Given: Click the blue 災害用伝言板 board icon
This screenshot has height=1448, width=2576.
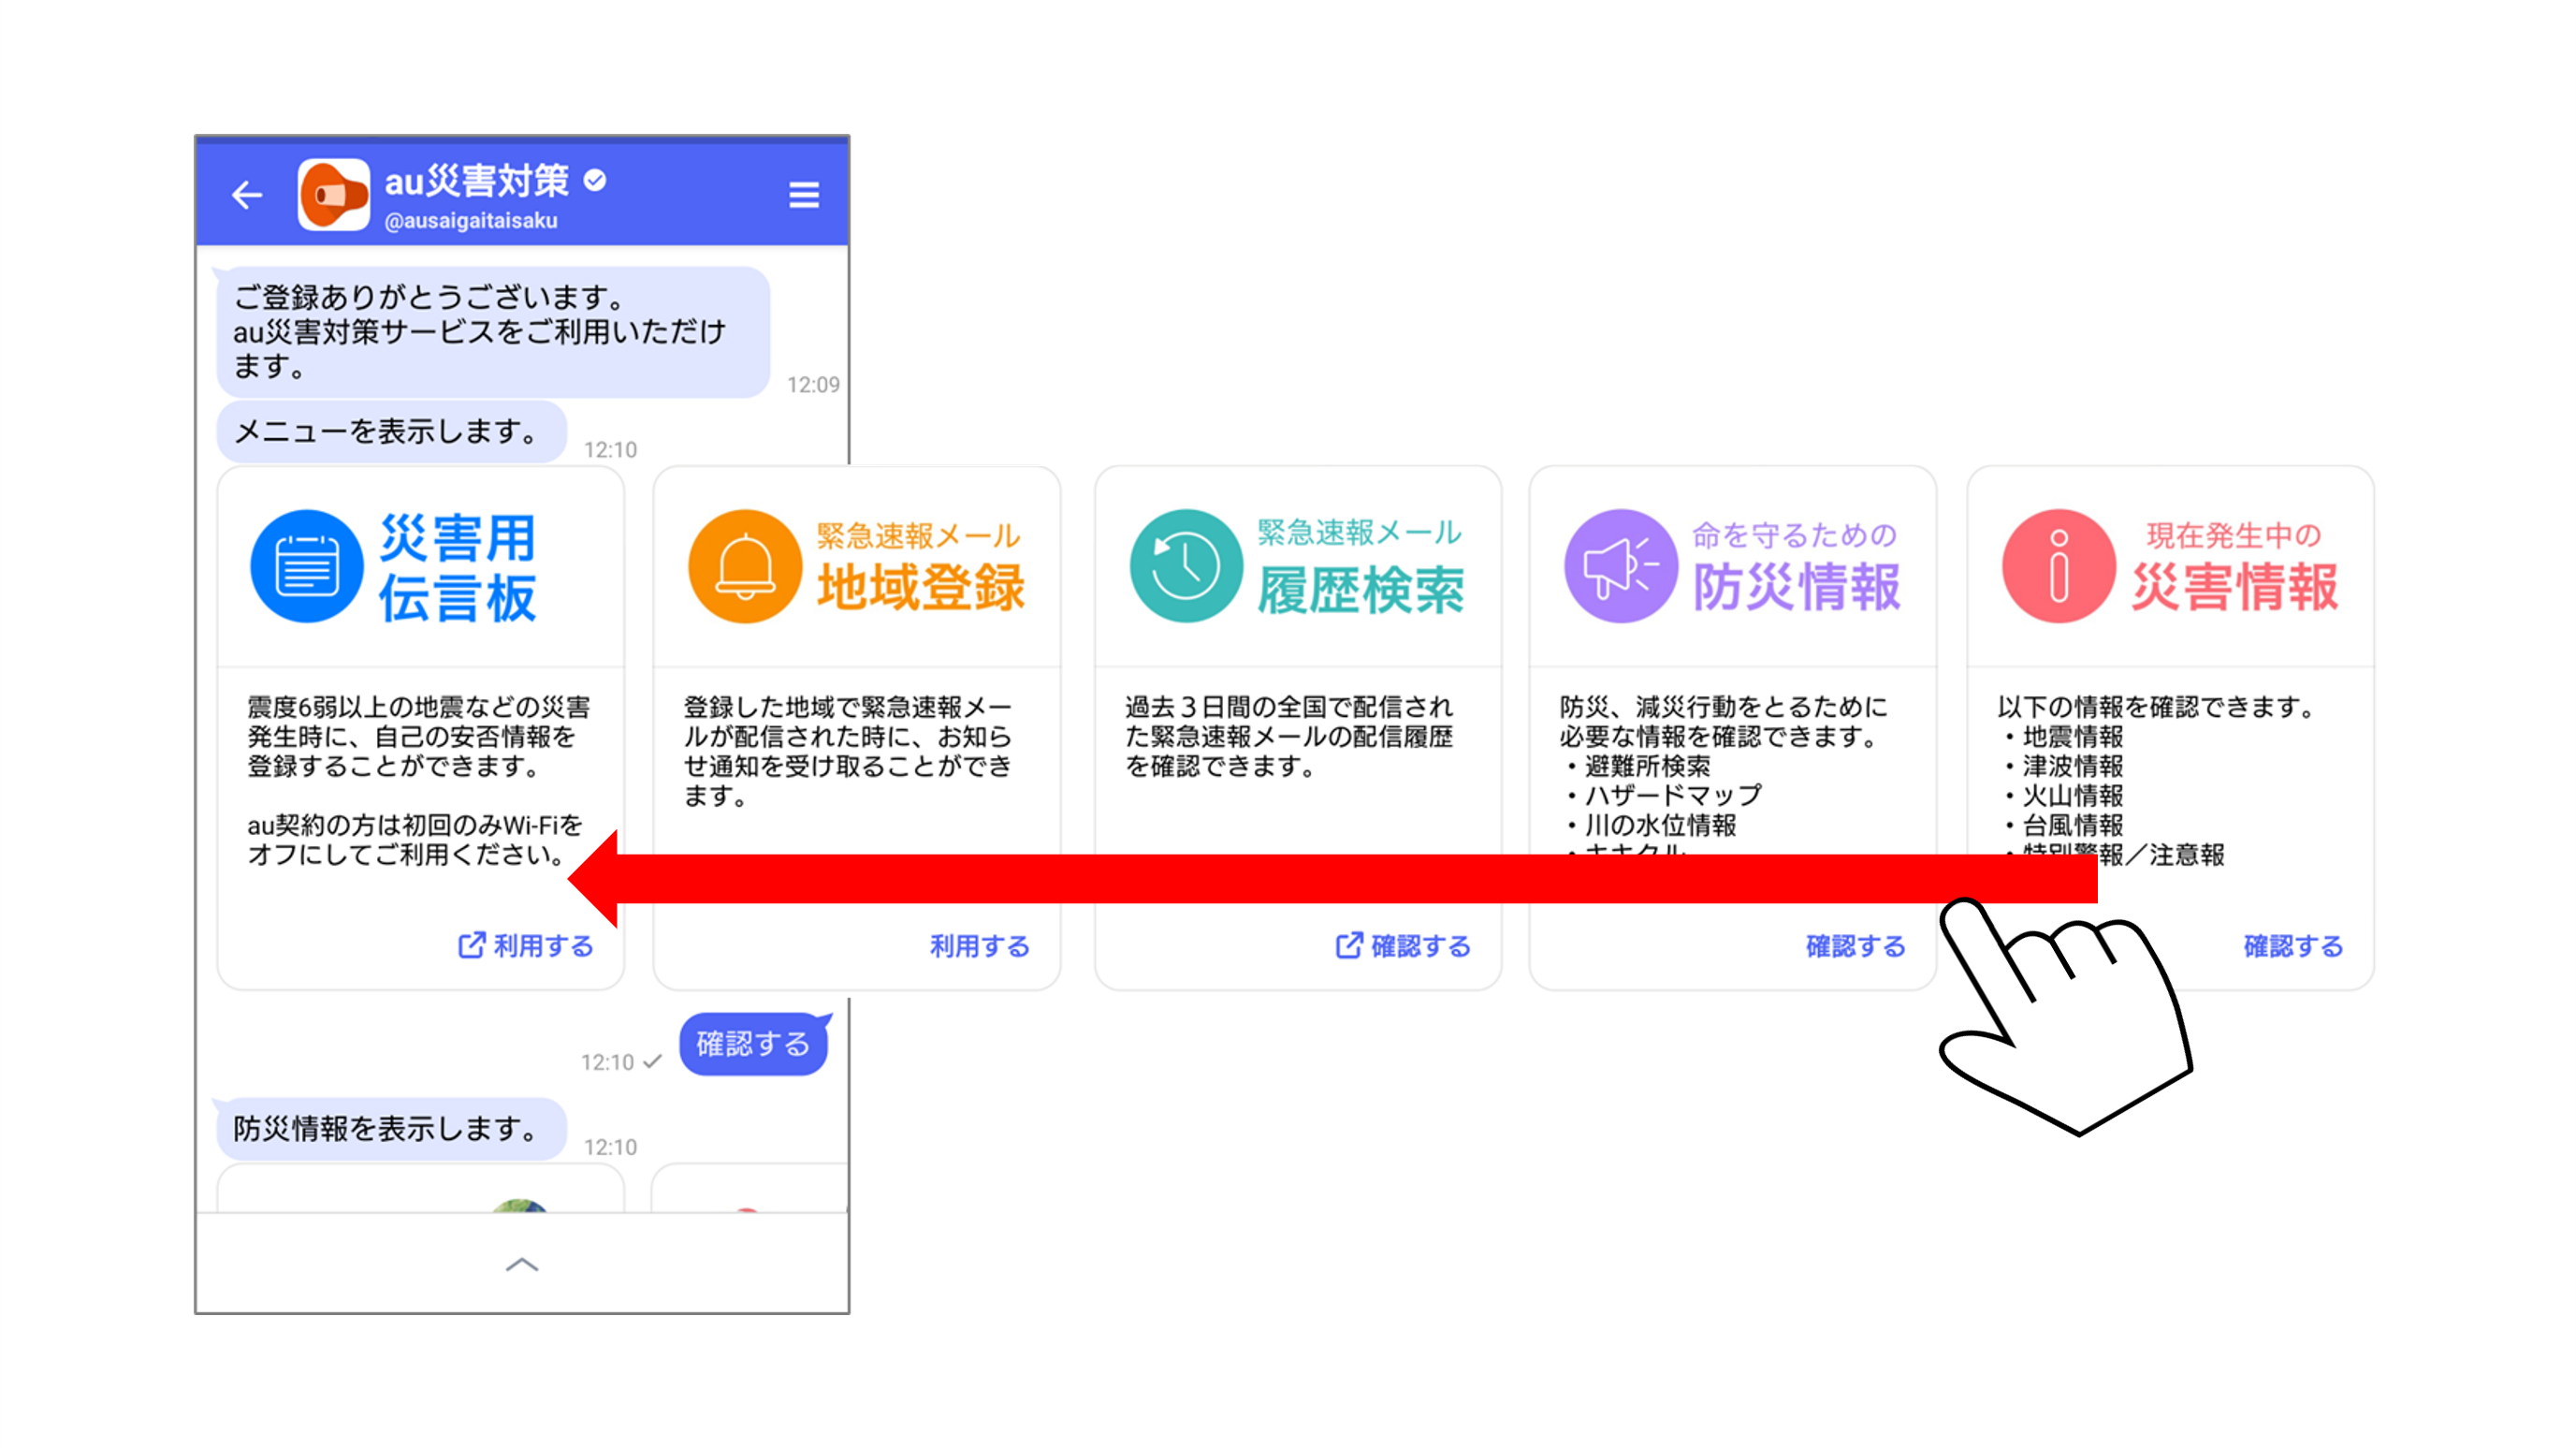Looking at the screenshot, I should click(x=306, y=566).
